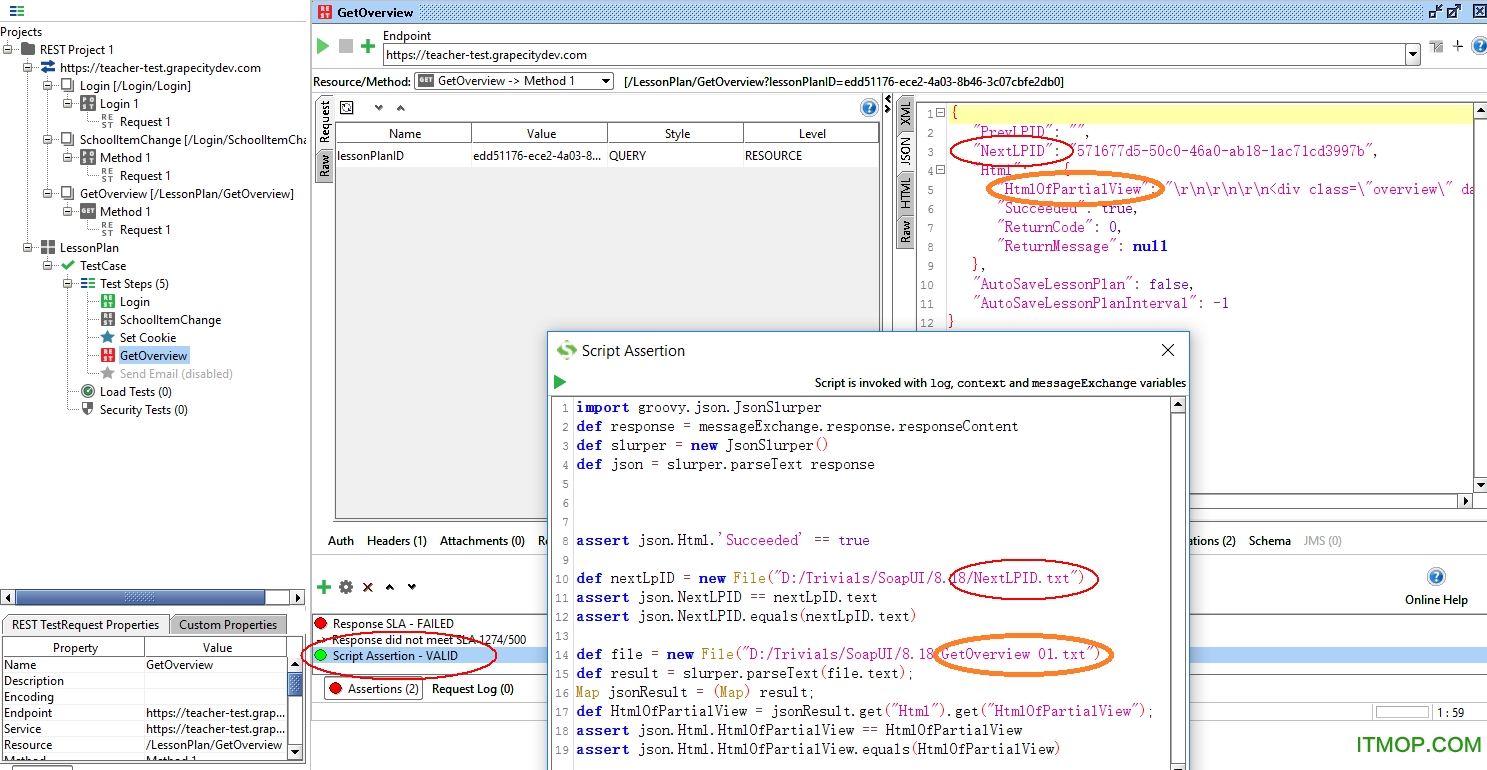
Task: Open Custom Properties tab
Action: (x=228, y=624)
